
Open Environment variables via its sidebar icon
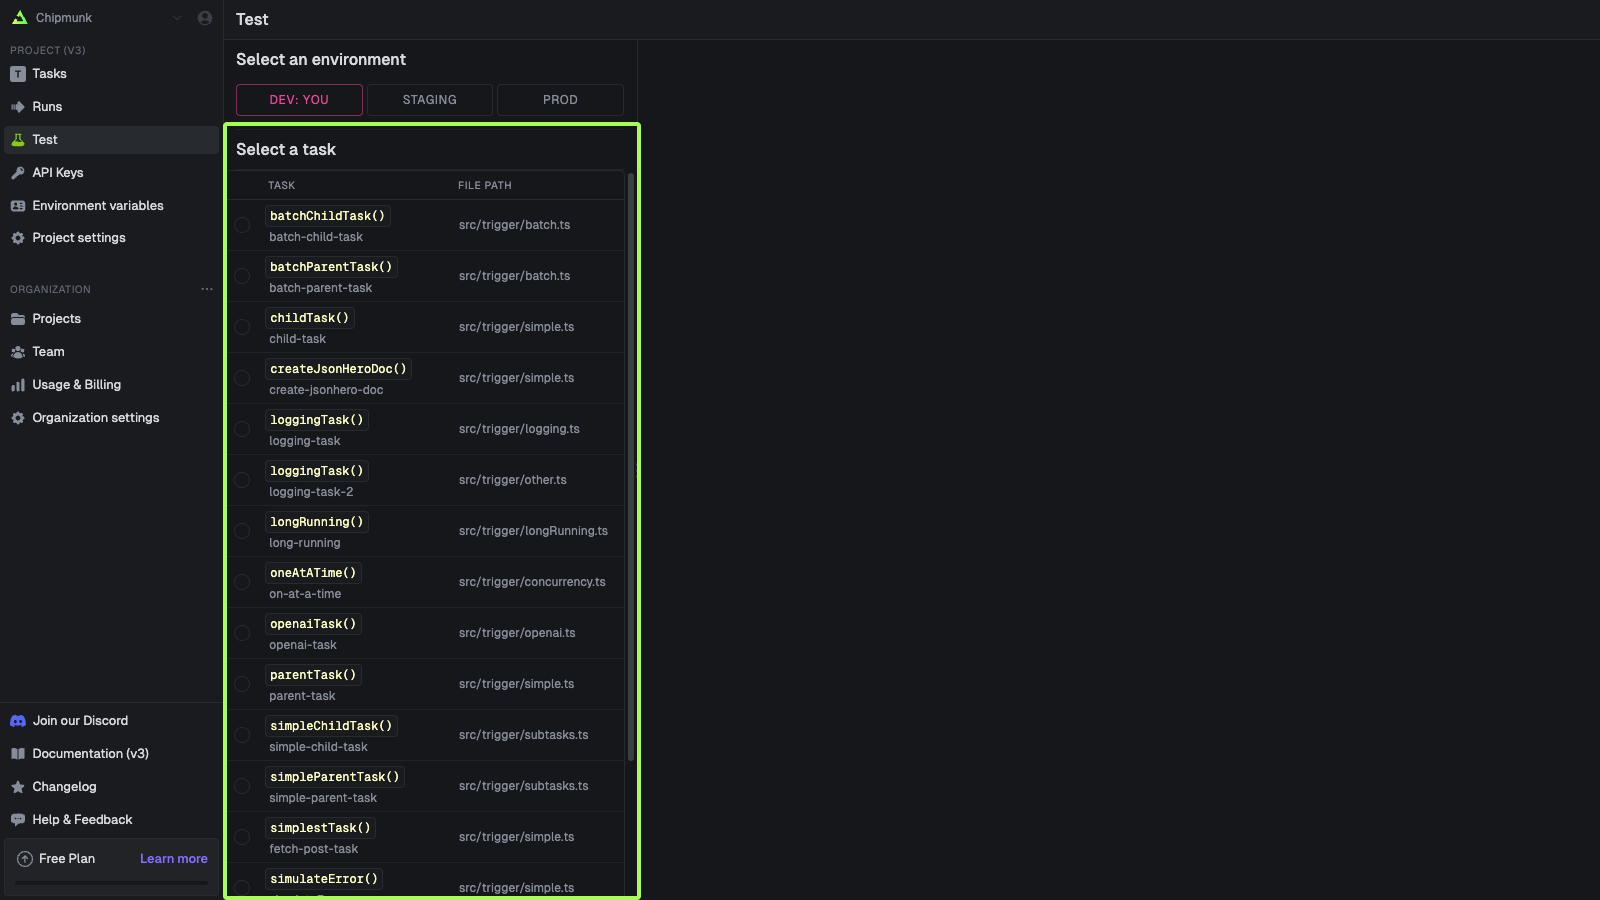18,205
